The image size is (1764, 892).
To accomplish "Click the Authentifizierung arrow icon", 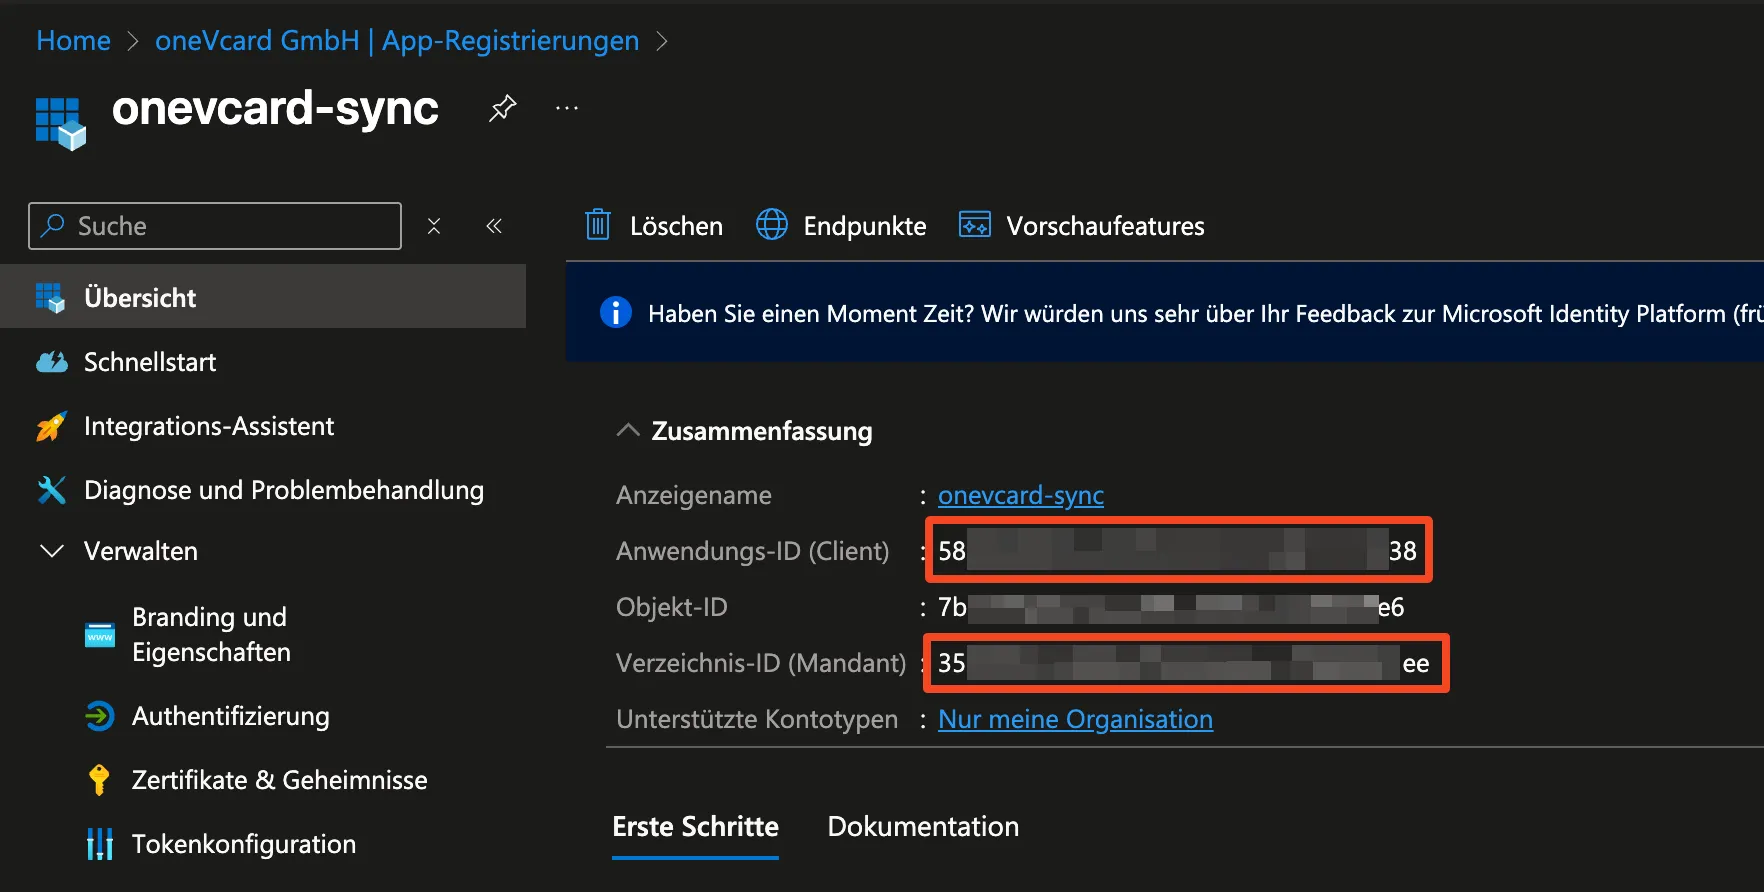I will pyautogui.click(x=100, y=716).
